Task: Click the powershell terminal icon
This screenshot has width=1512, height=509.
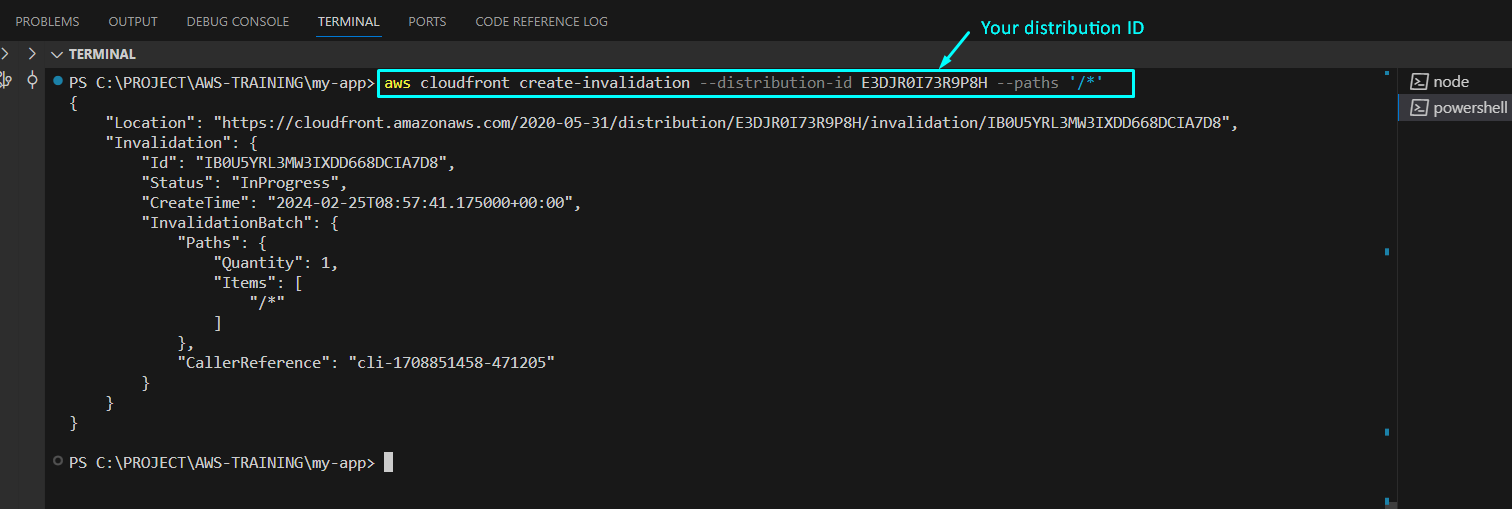Action: (1418, 108)
